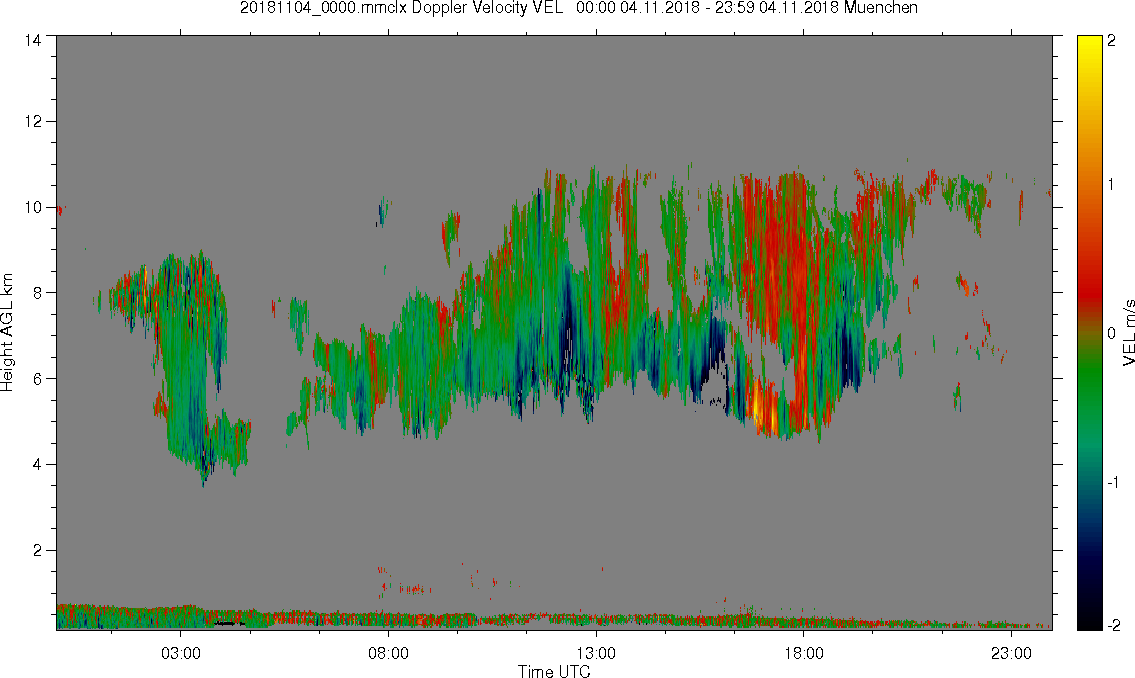Click the height label '6'
1135x678 pixels.
37,378
